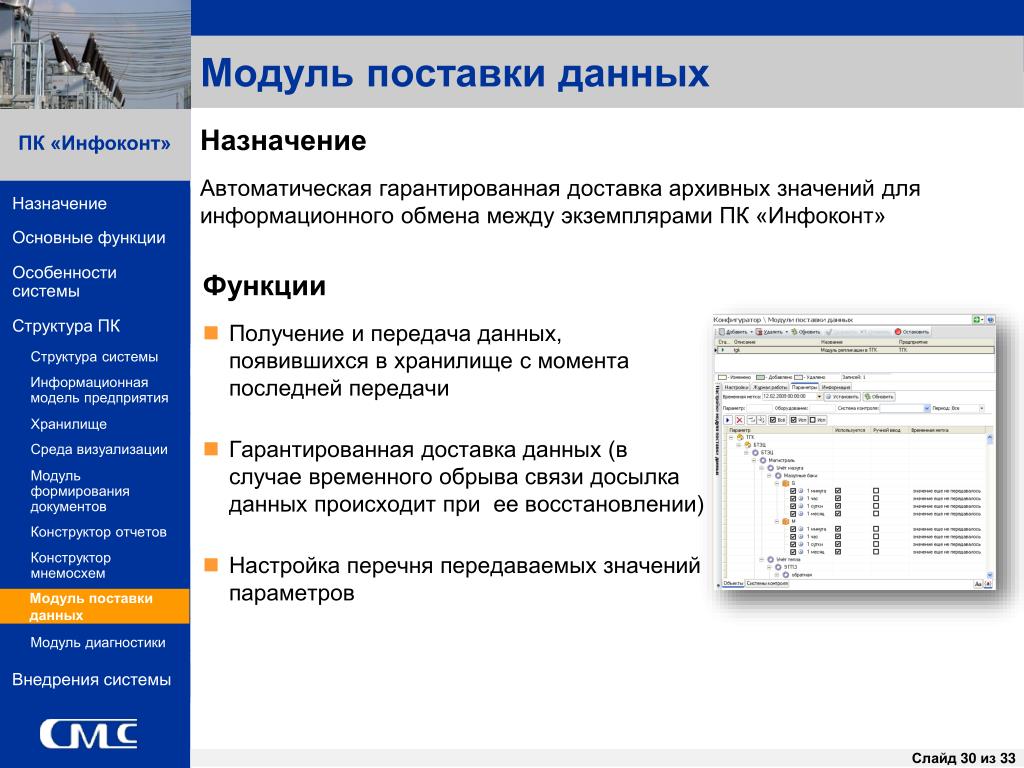Toggle Используется checkbox for М group's 1 месяц
1024x768 pixels.
pyautogui.click(x=838, y=552)
